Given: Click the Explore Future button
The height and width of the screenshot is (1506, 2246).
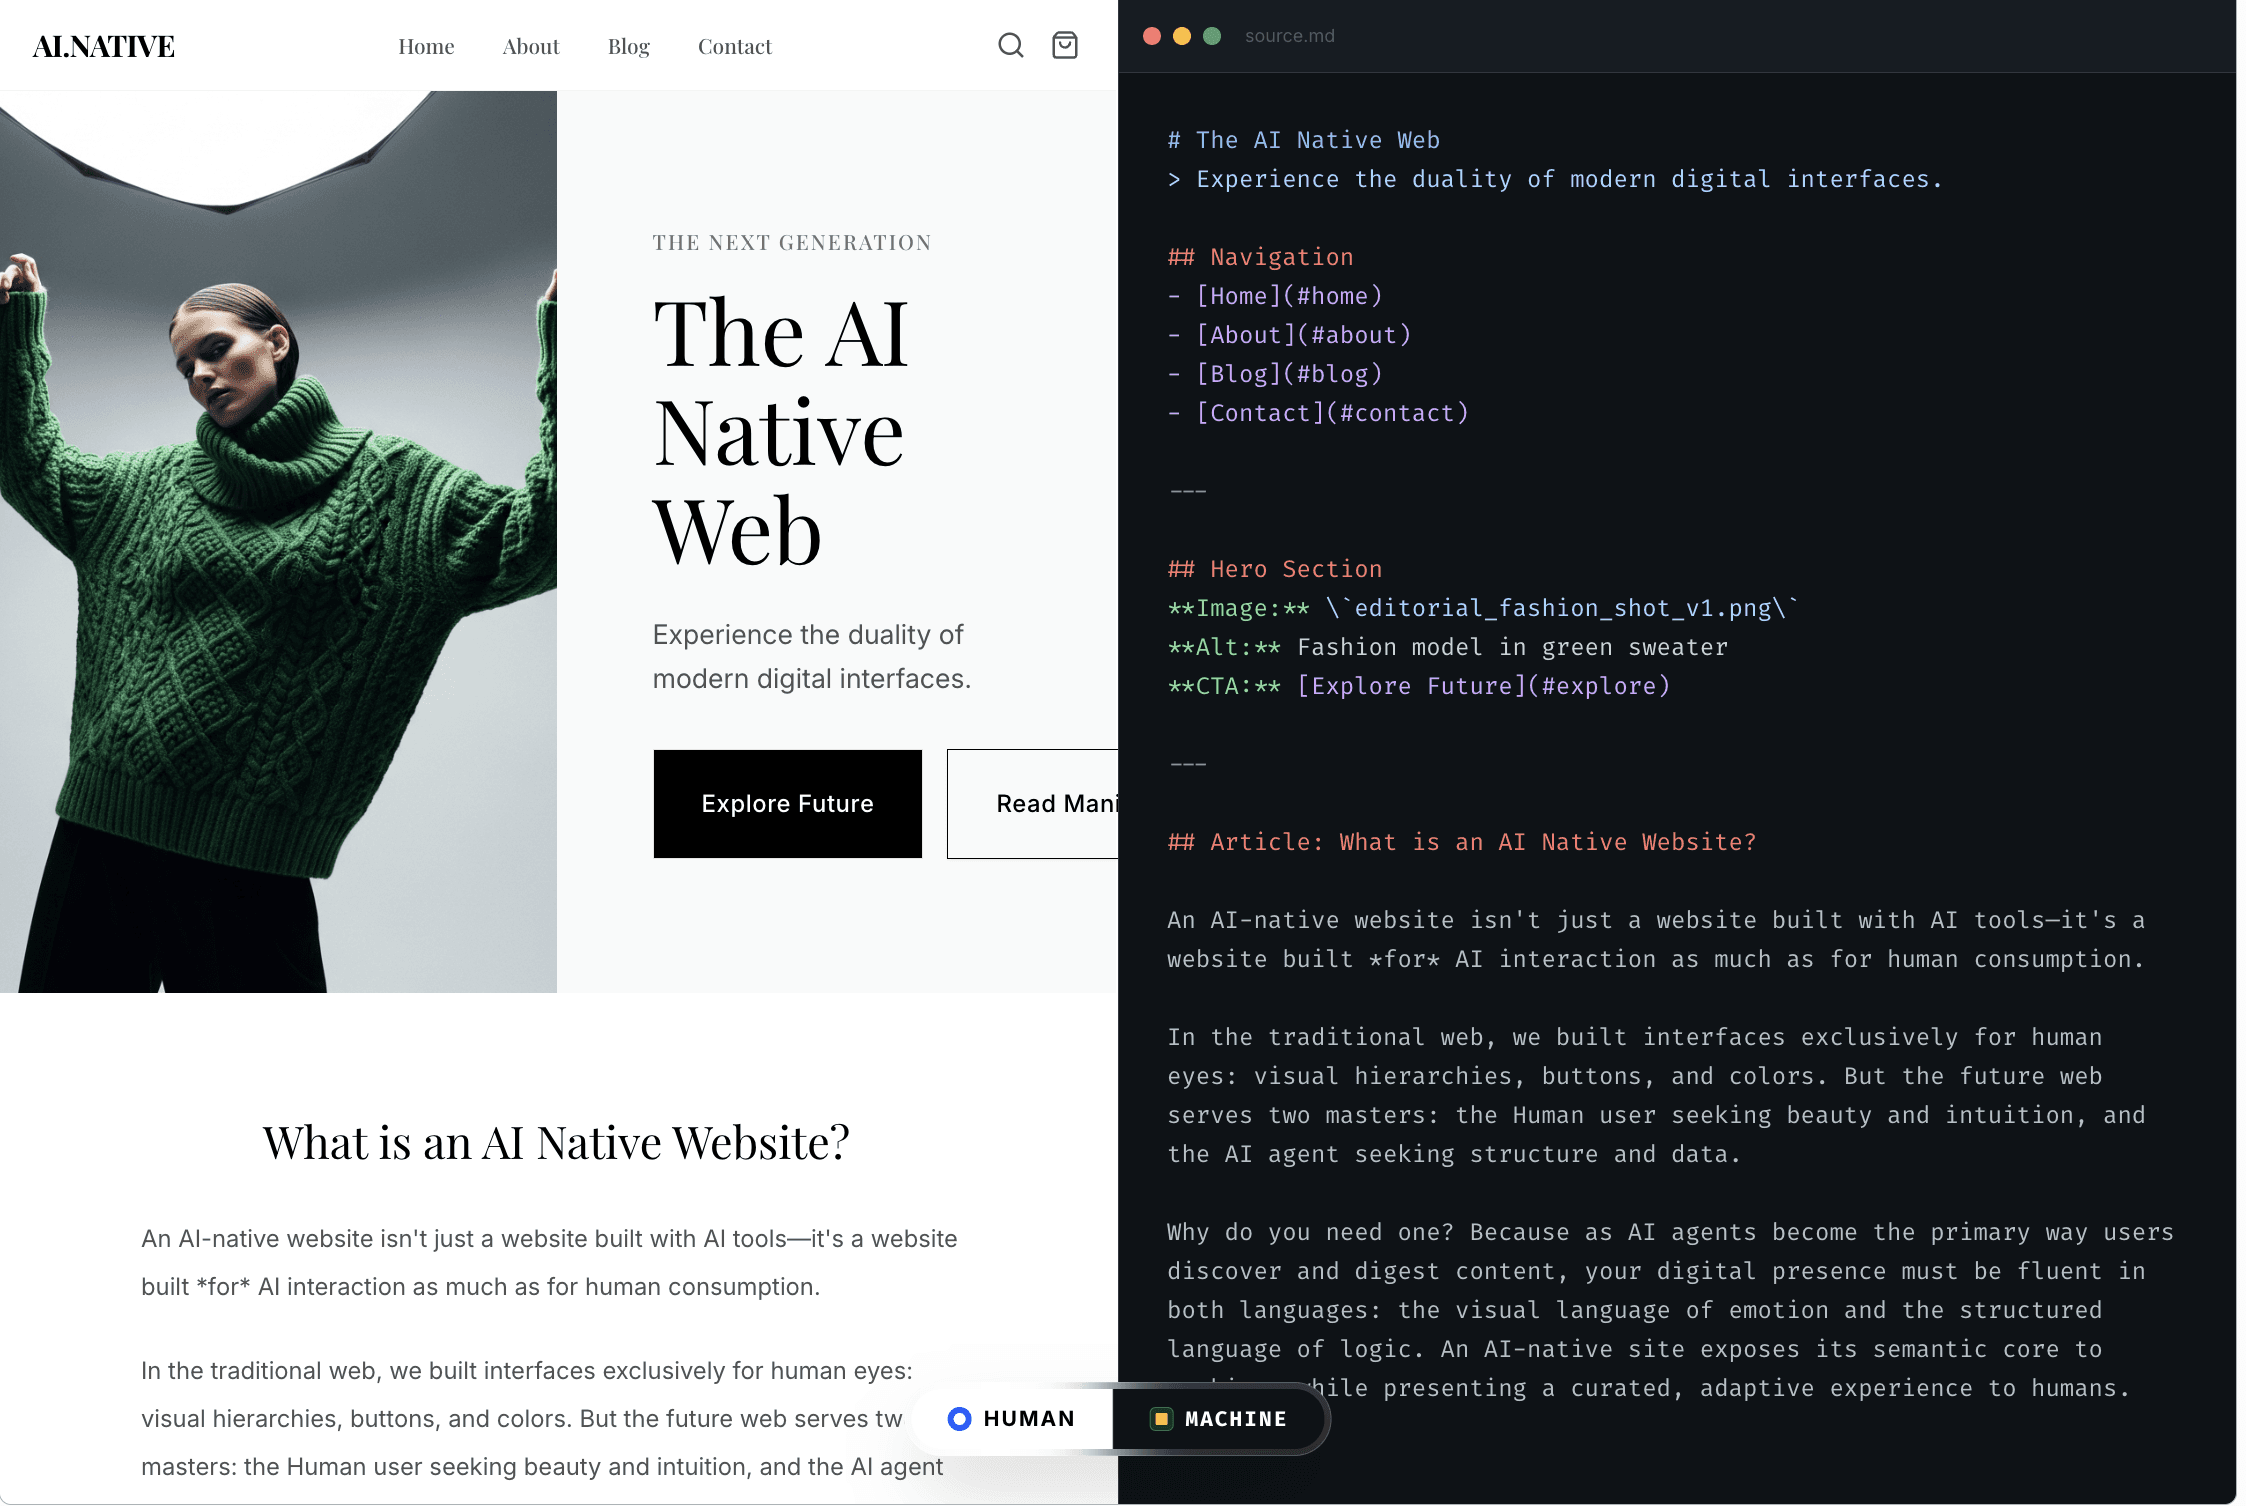Looking at the screenshot, I should point(787,803).
